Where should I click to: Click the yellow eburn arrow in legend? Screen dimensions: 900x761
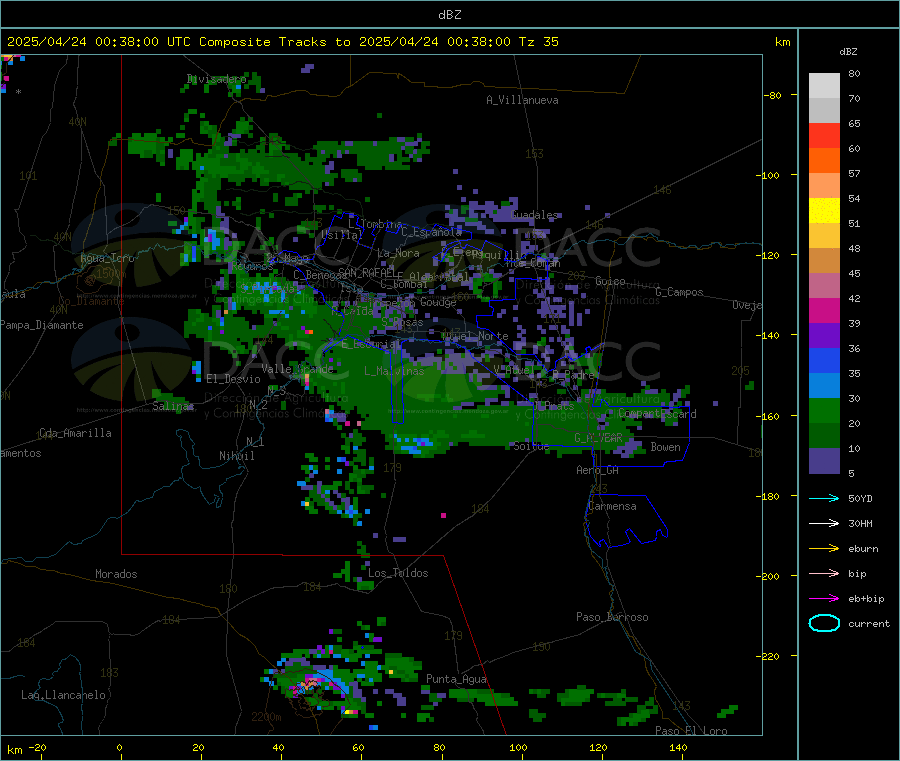(824, 549)
